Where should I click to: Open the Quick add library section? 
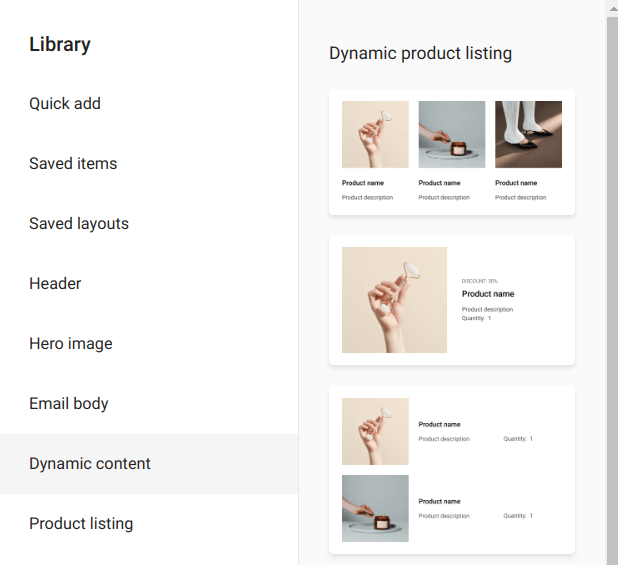[149, 104]
